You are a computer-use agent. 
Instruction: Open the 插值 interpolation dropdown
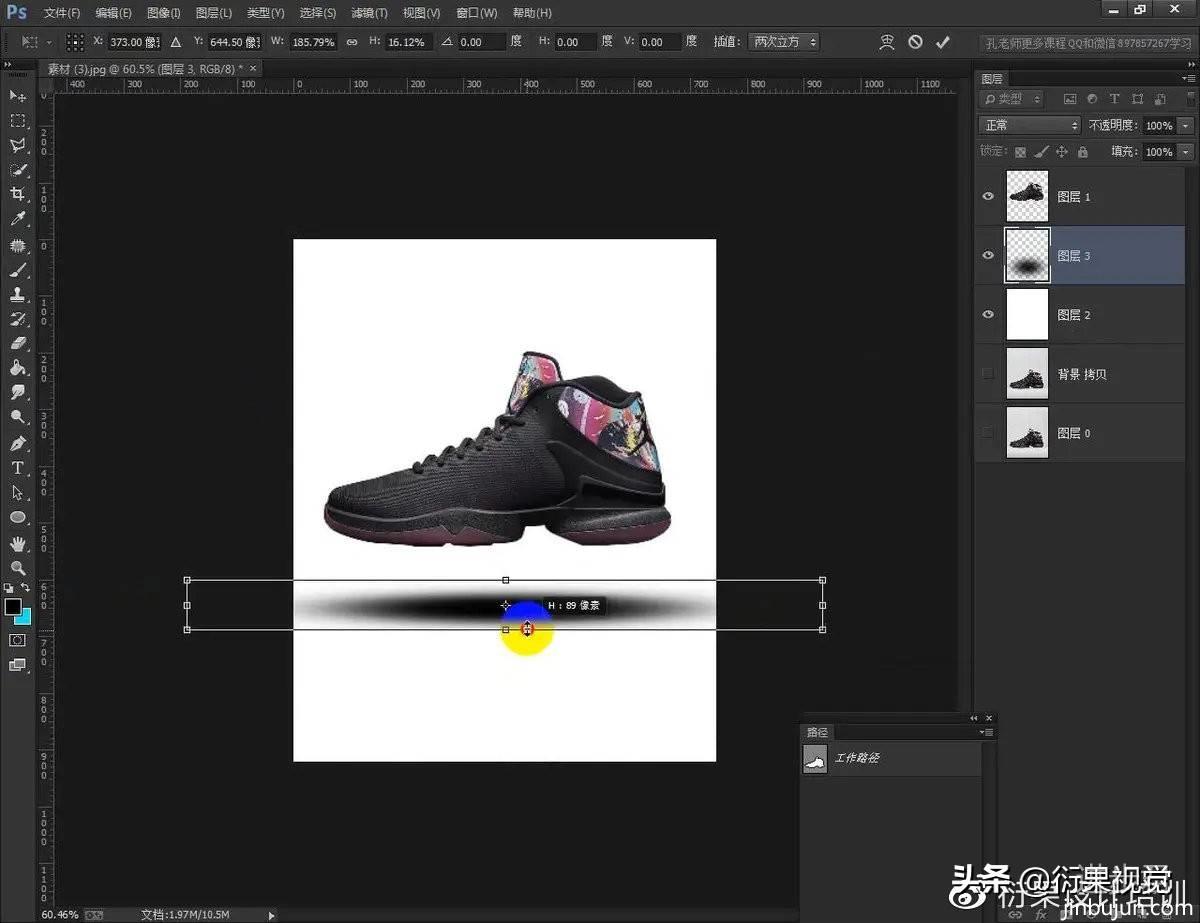(783, 42)
